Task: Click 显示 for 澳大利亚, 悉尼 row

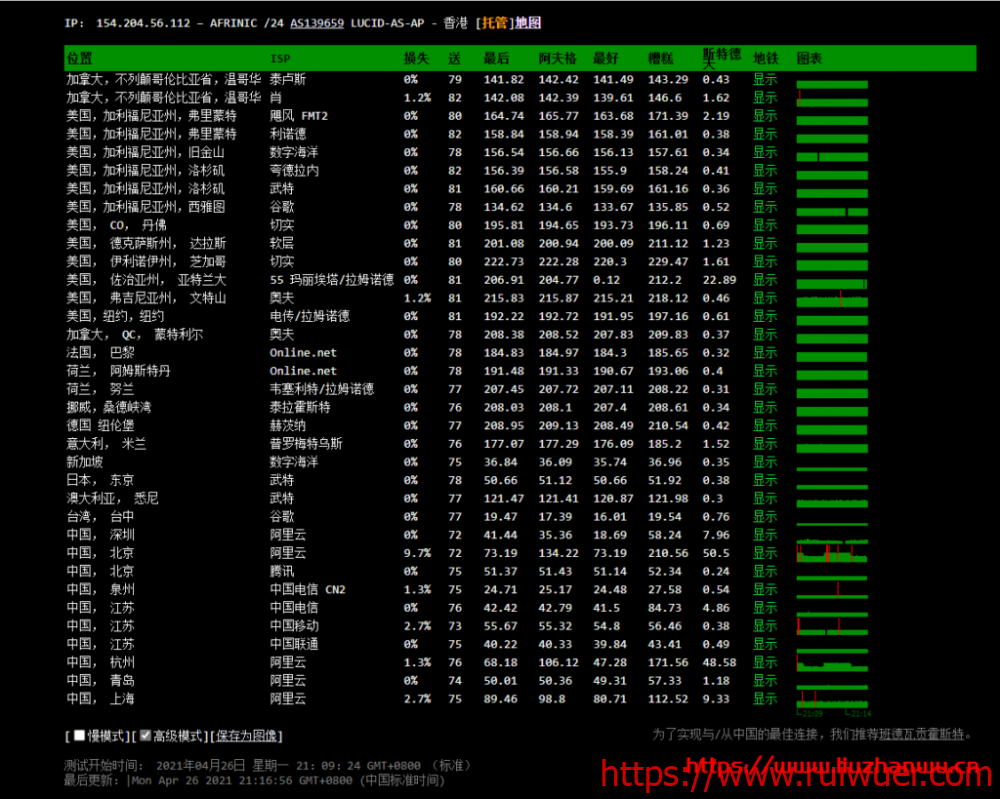Action: pyautogui.click(x=764, y=498)
